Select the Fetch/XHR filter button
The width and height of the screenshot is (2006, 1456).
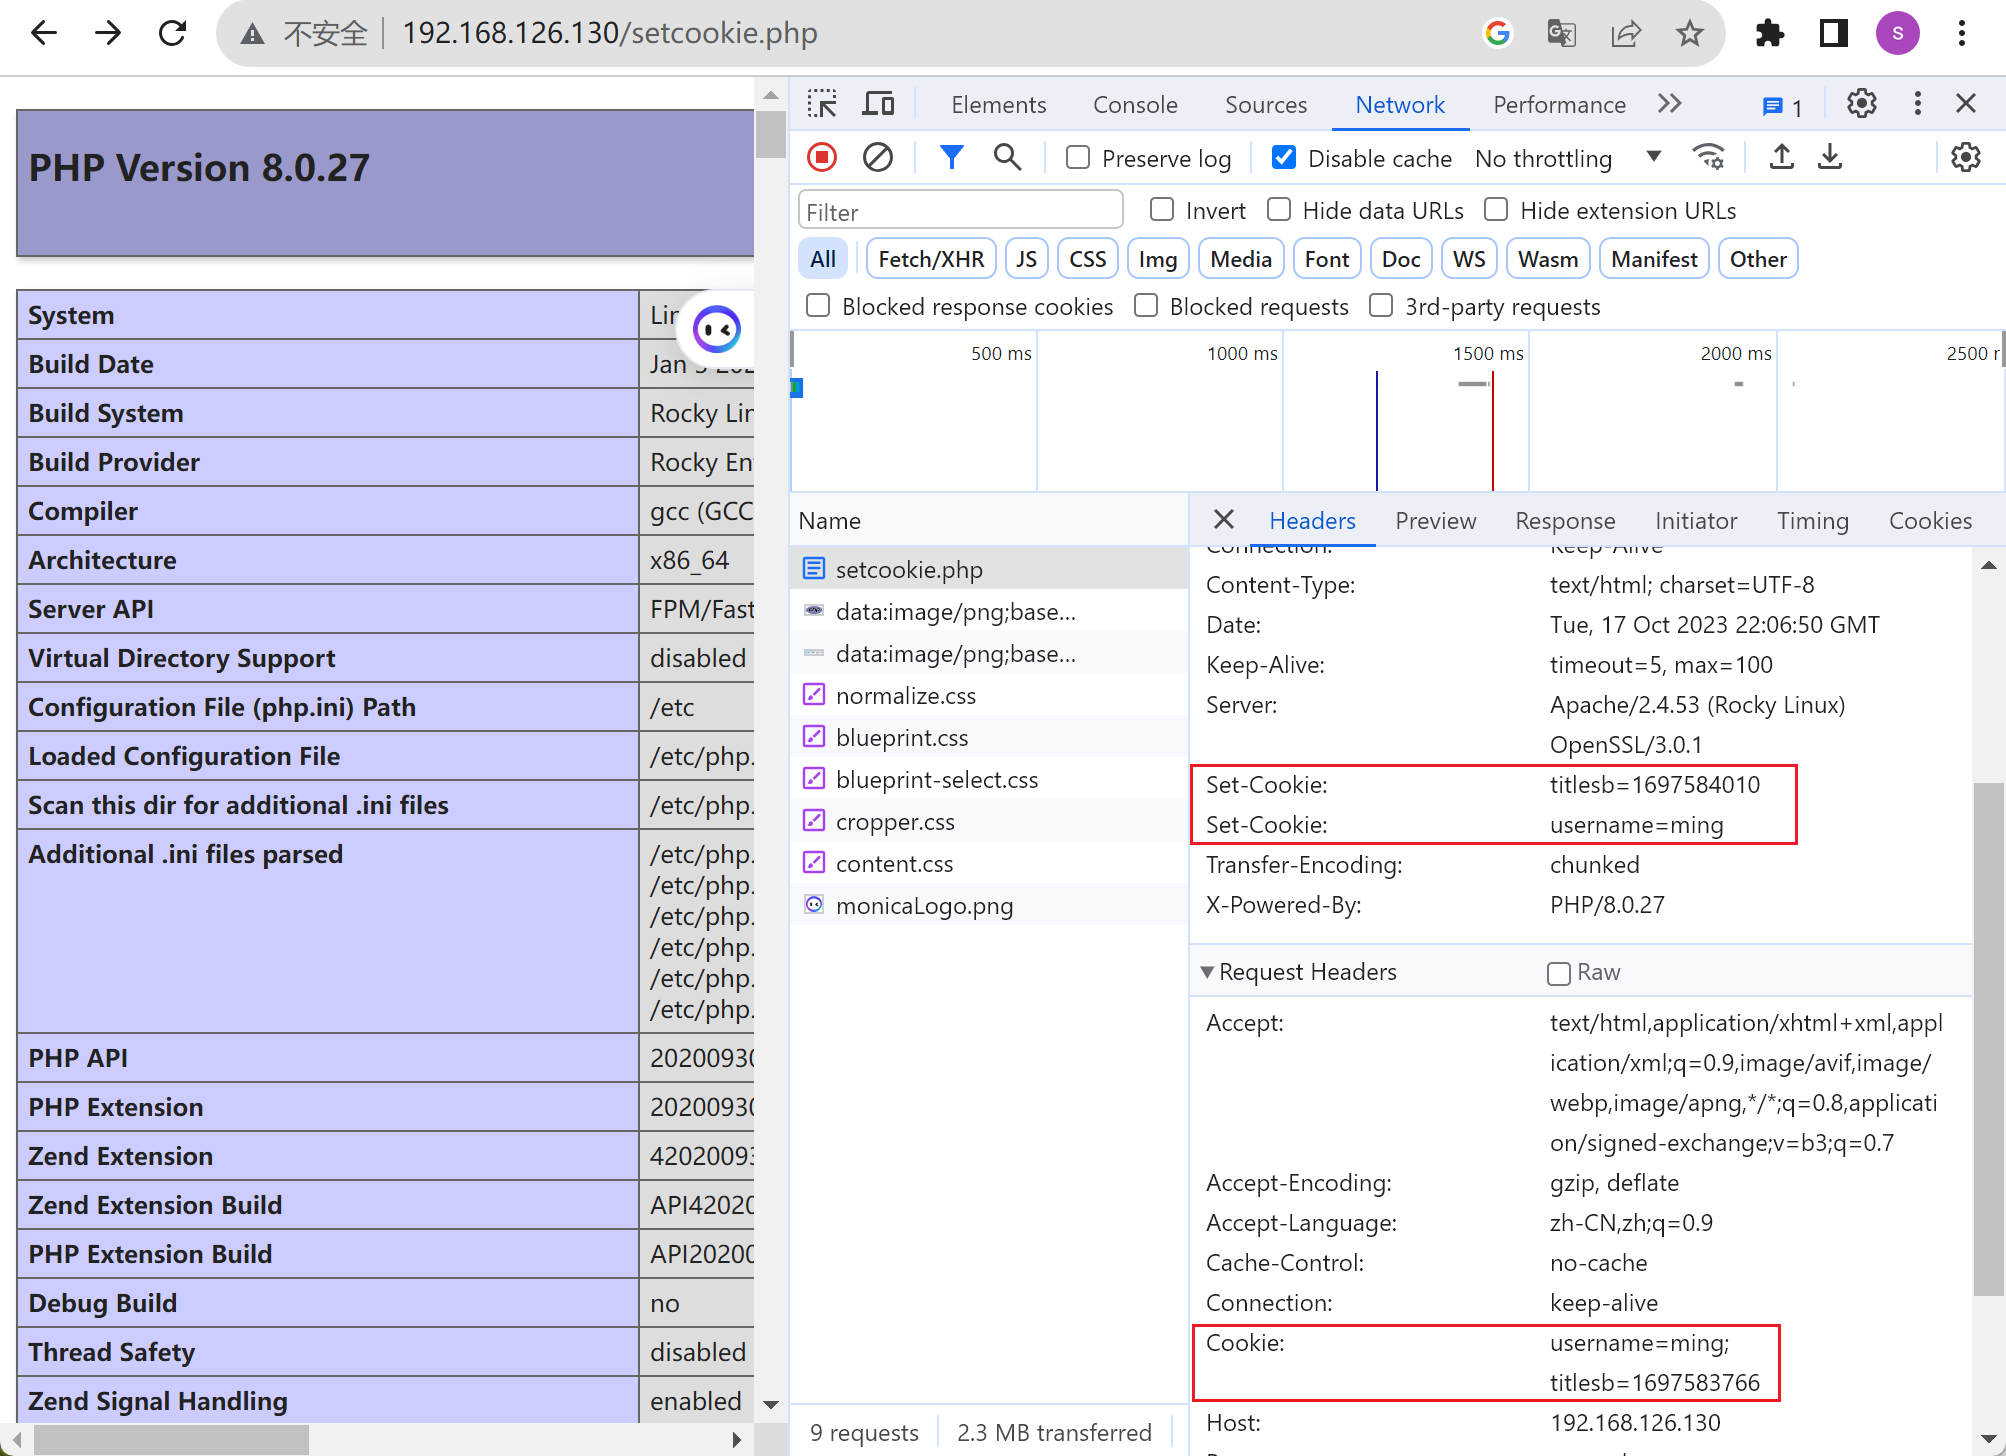click(930, 259)
